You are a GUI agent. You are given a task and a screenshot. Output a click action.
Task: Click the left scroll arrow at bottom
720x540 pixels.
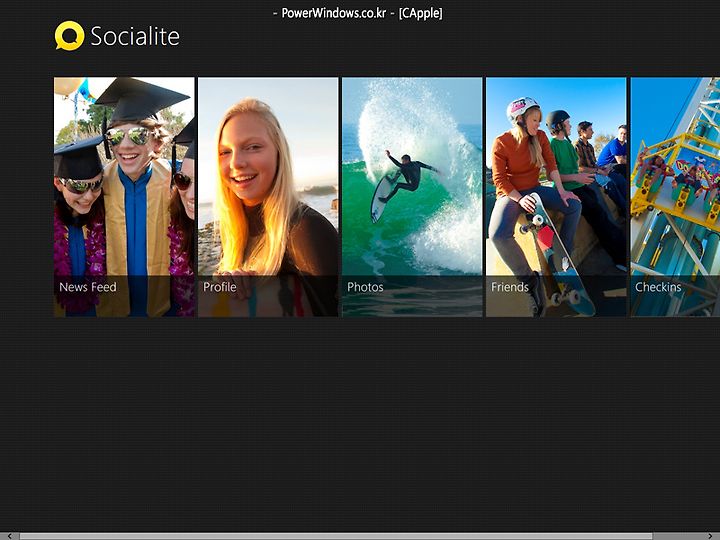point(9,536)
